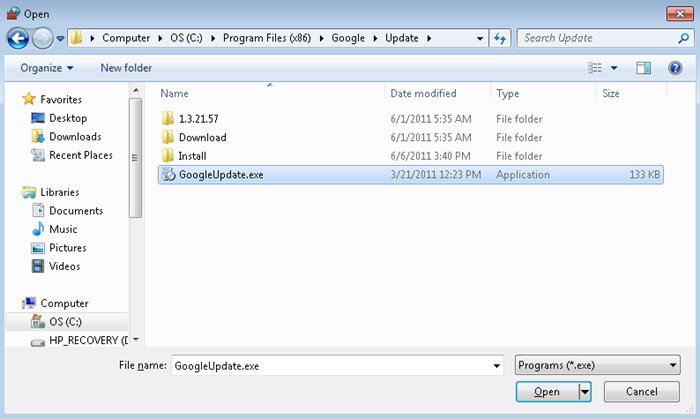Click the Back navigation arrow button
Screen dimensions: 700x419
click(x=18, y=39)
